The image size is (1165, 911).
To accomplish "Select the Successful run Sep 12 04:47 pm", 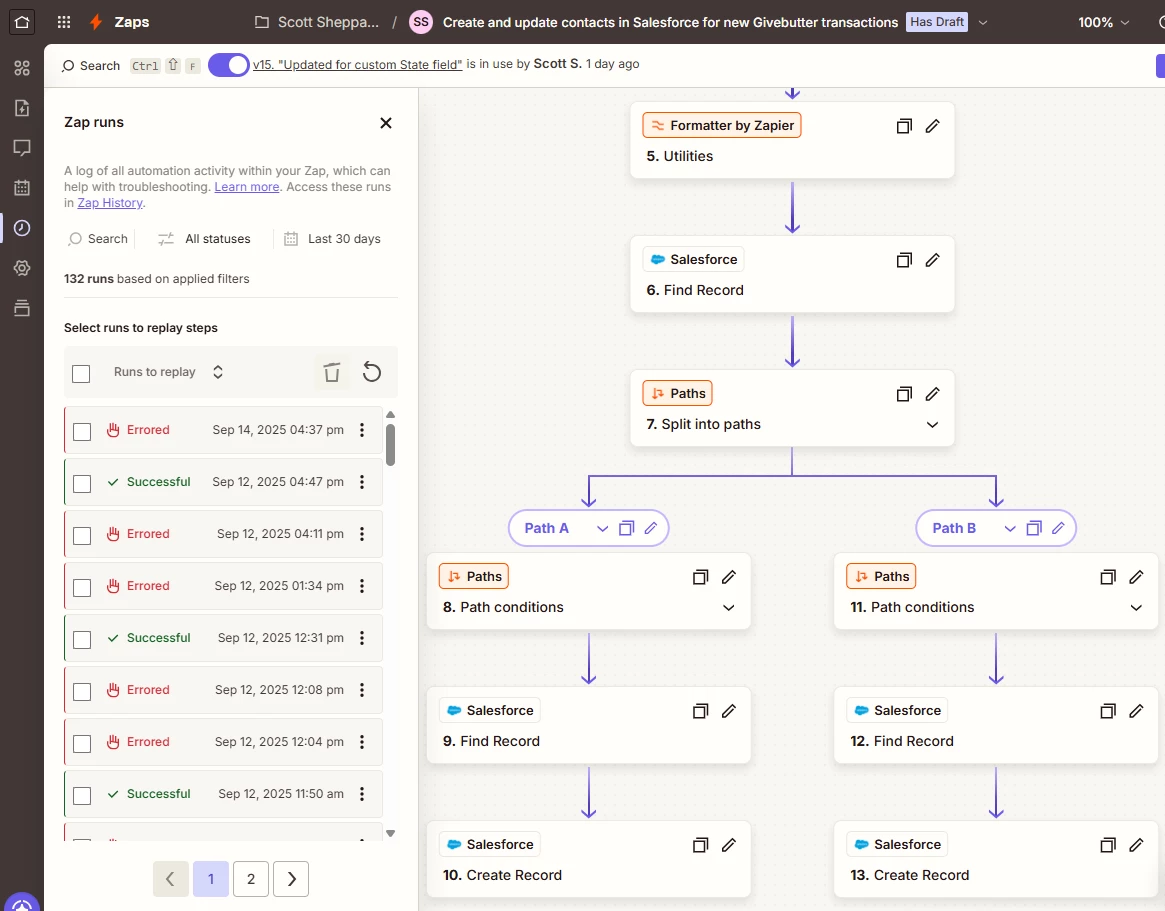I will 82,484.
